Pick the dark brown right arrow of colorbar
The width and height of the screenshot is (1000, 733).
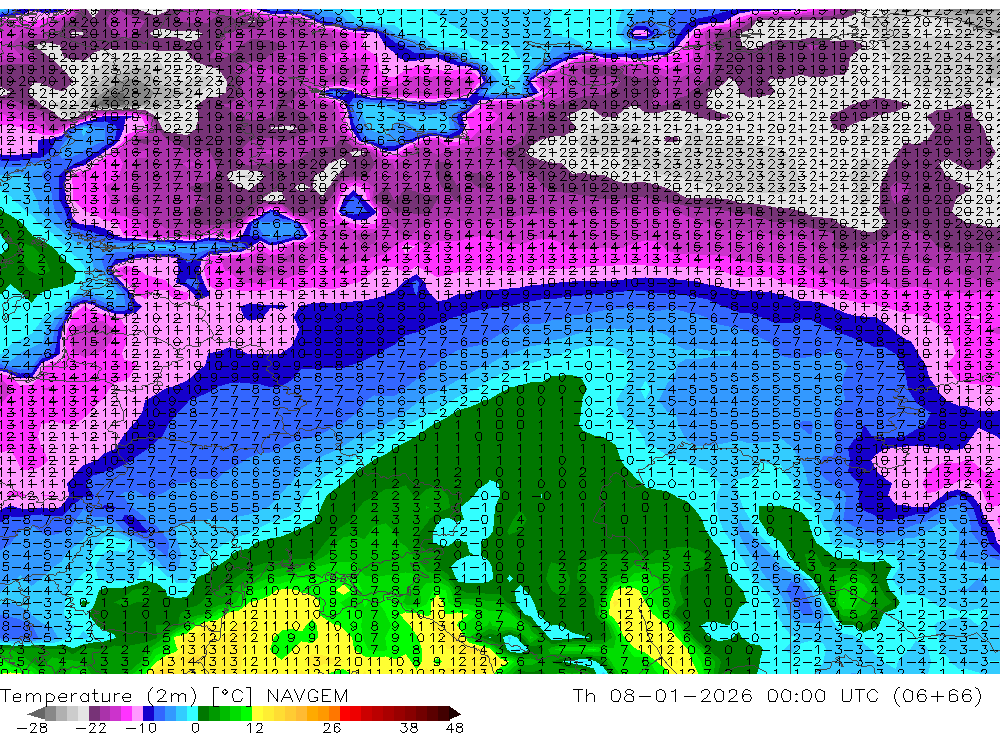[455, 714]
